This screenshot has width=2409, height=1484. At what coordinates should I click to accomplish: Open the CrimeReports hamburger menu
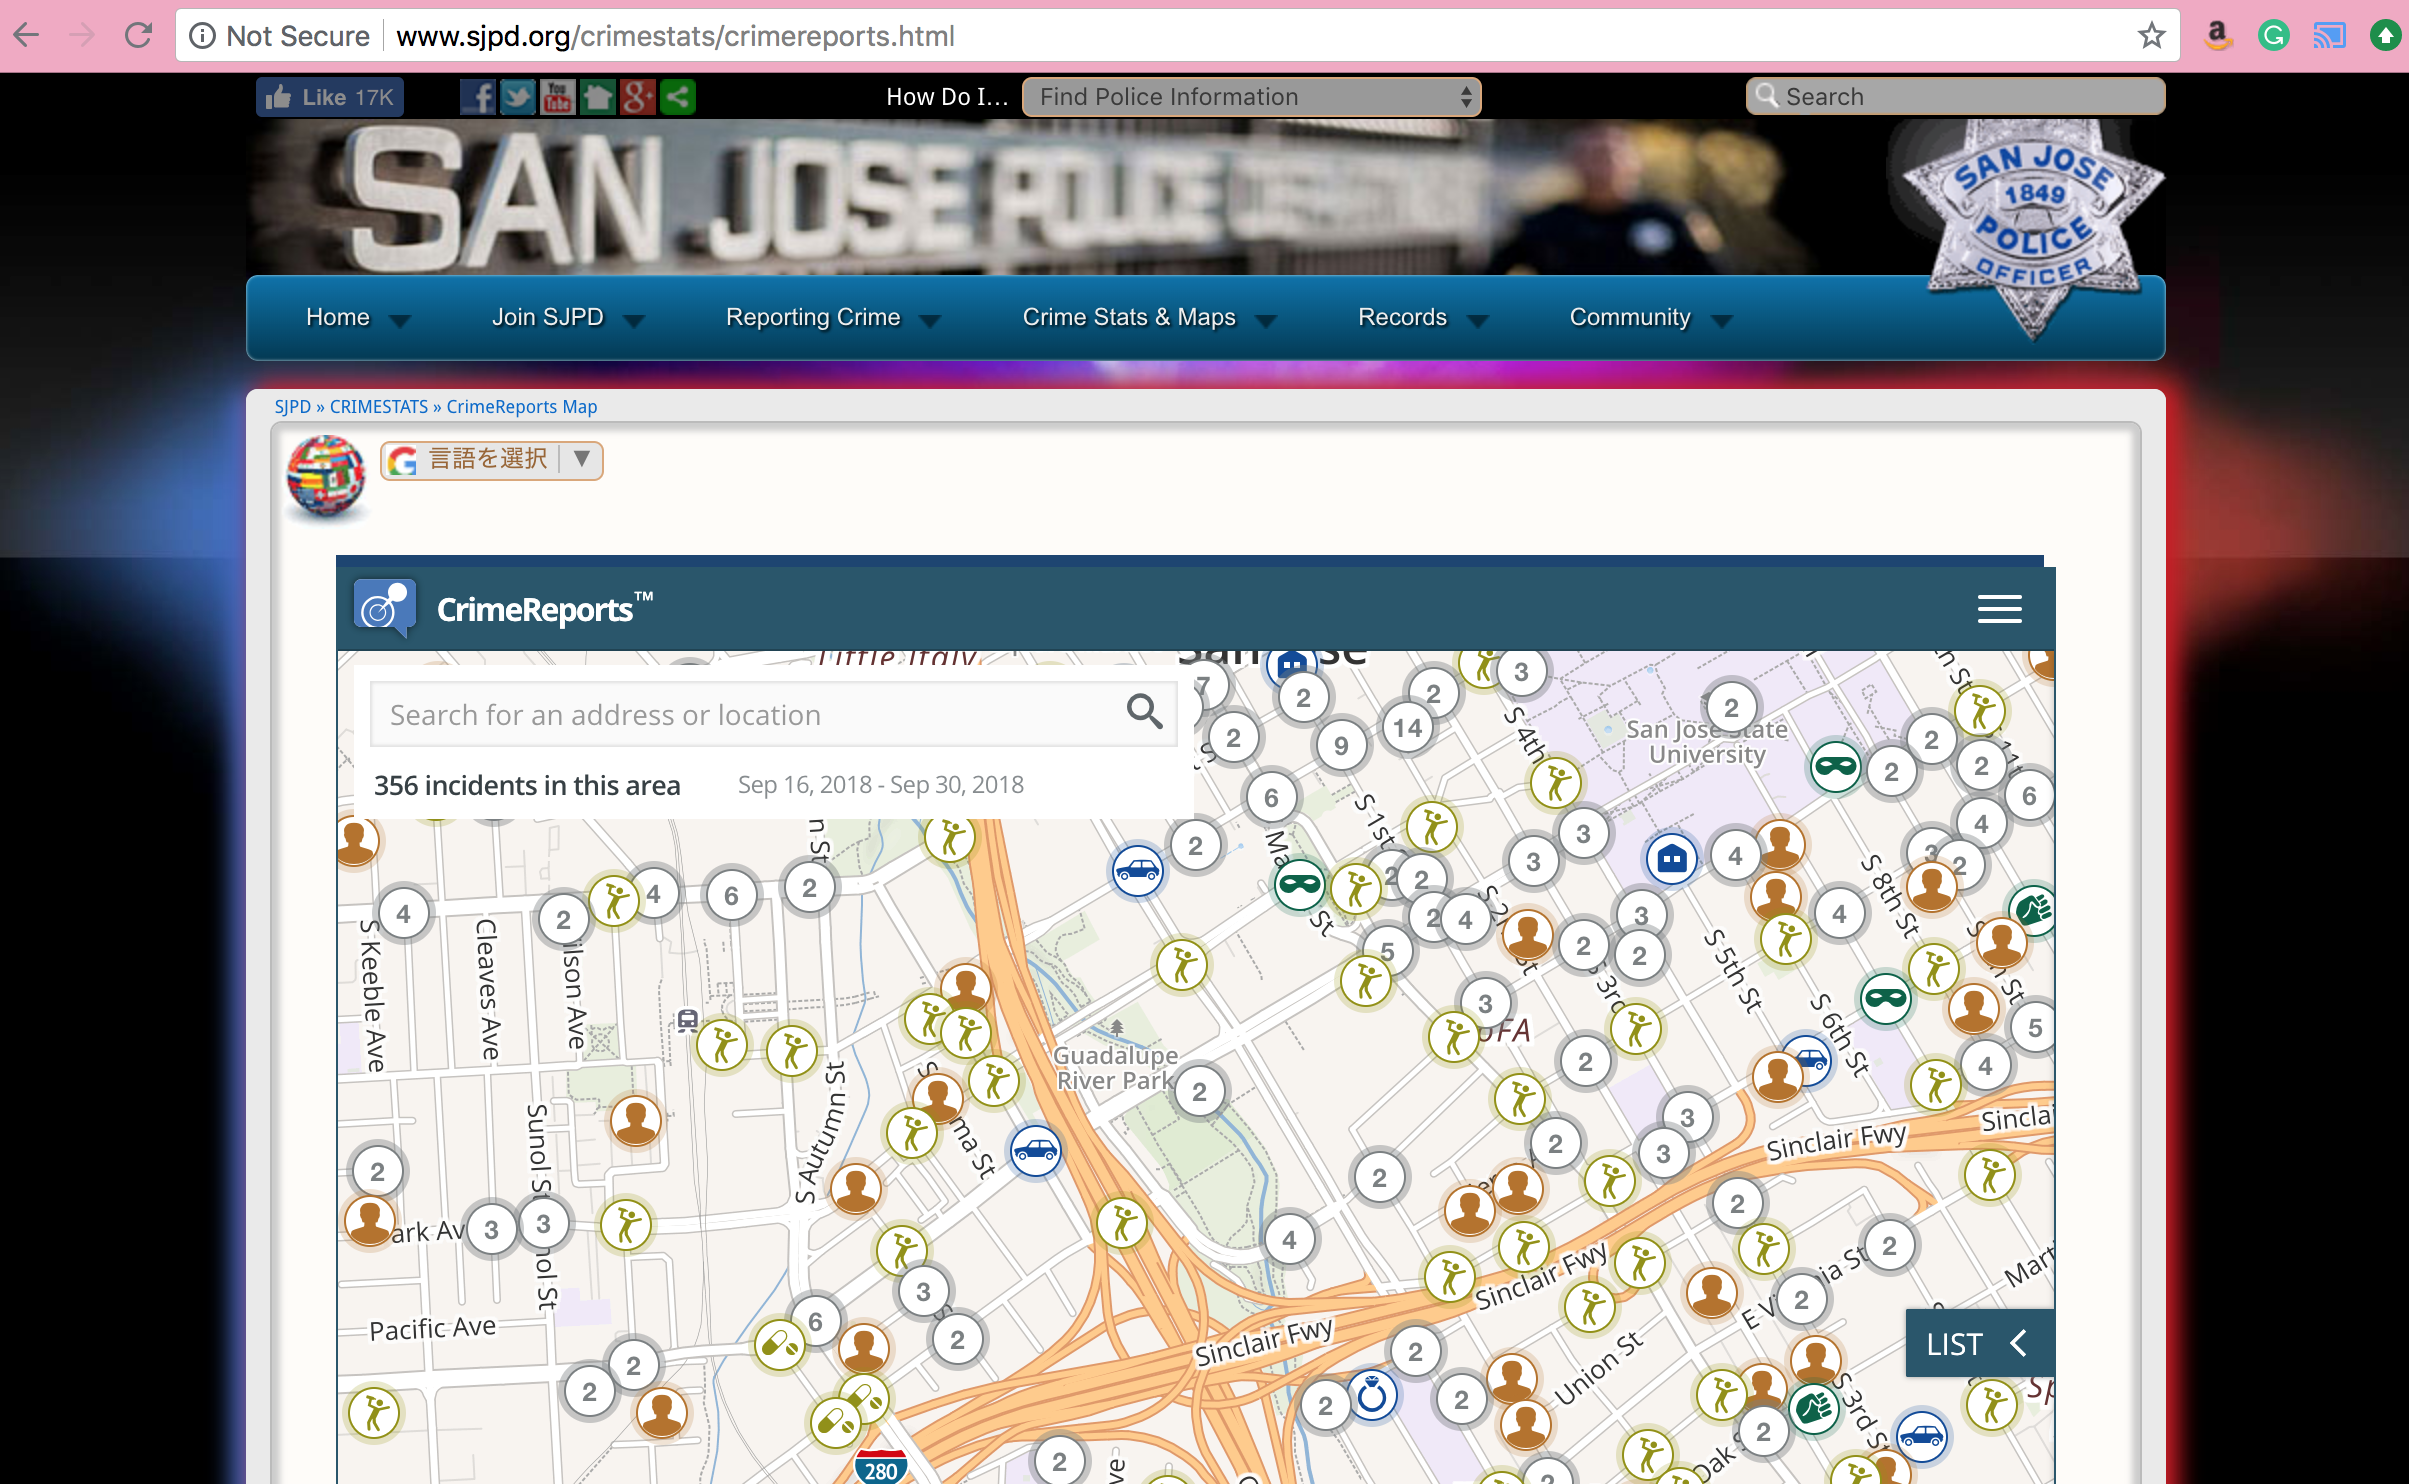click(1999, 609)
